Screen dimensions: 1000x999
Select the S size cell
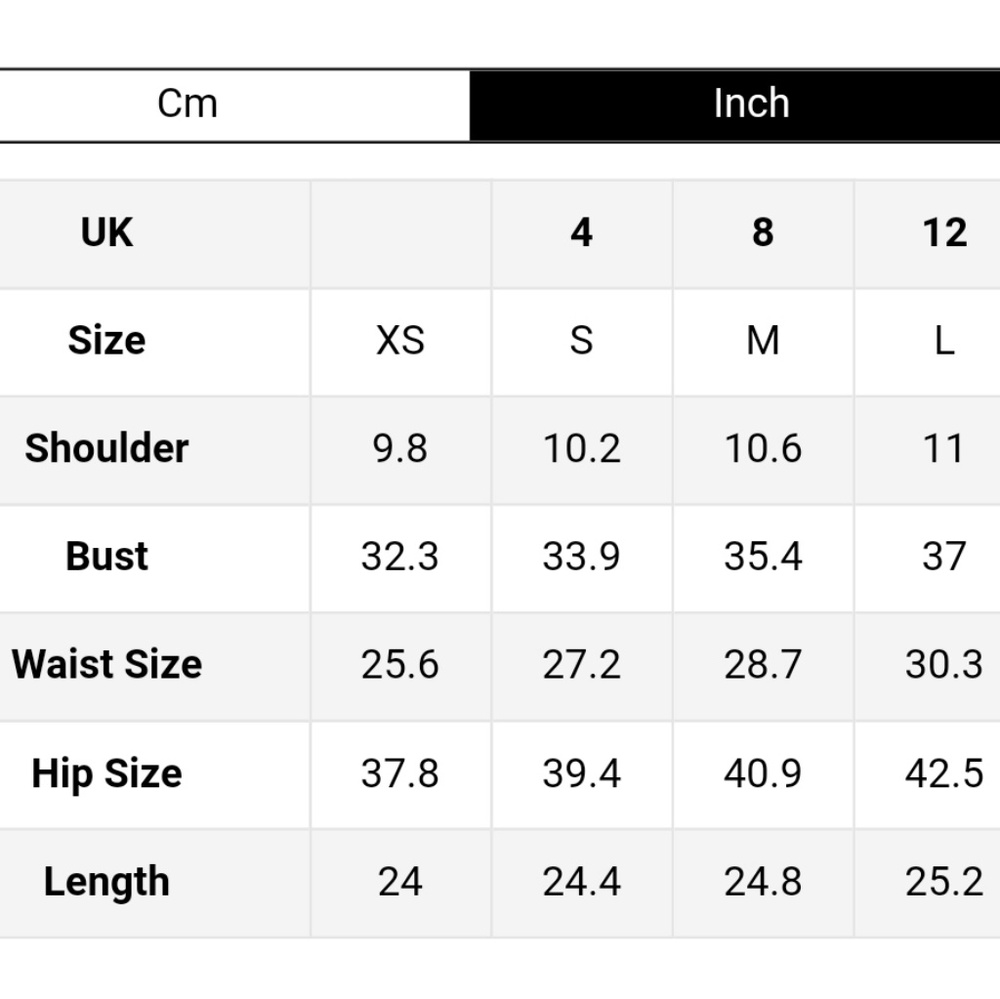pyautogui.click(x=581, y=341)
